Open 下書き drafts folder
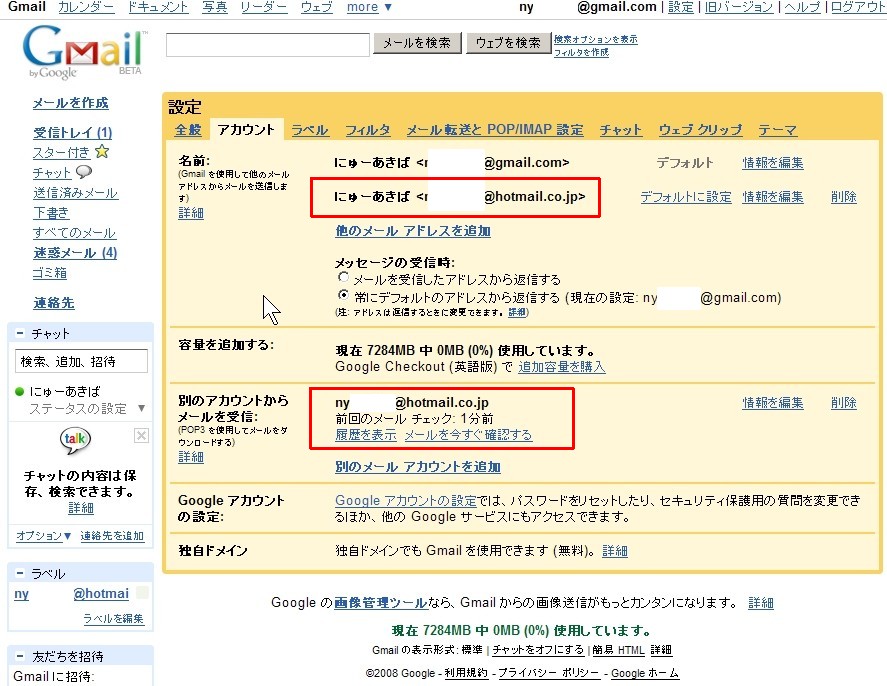887x686 pixels. [51, 213]
